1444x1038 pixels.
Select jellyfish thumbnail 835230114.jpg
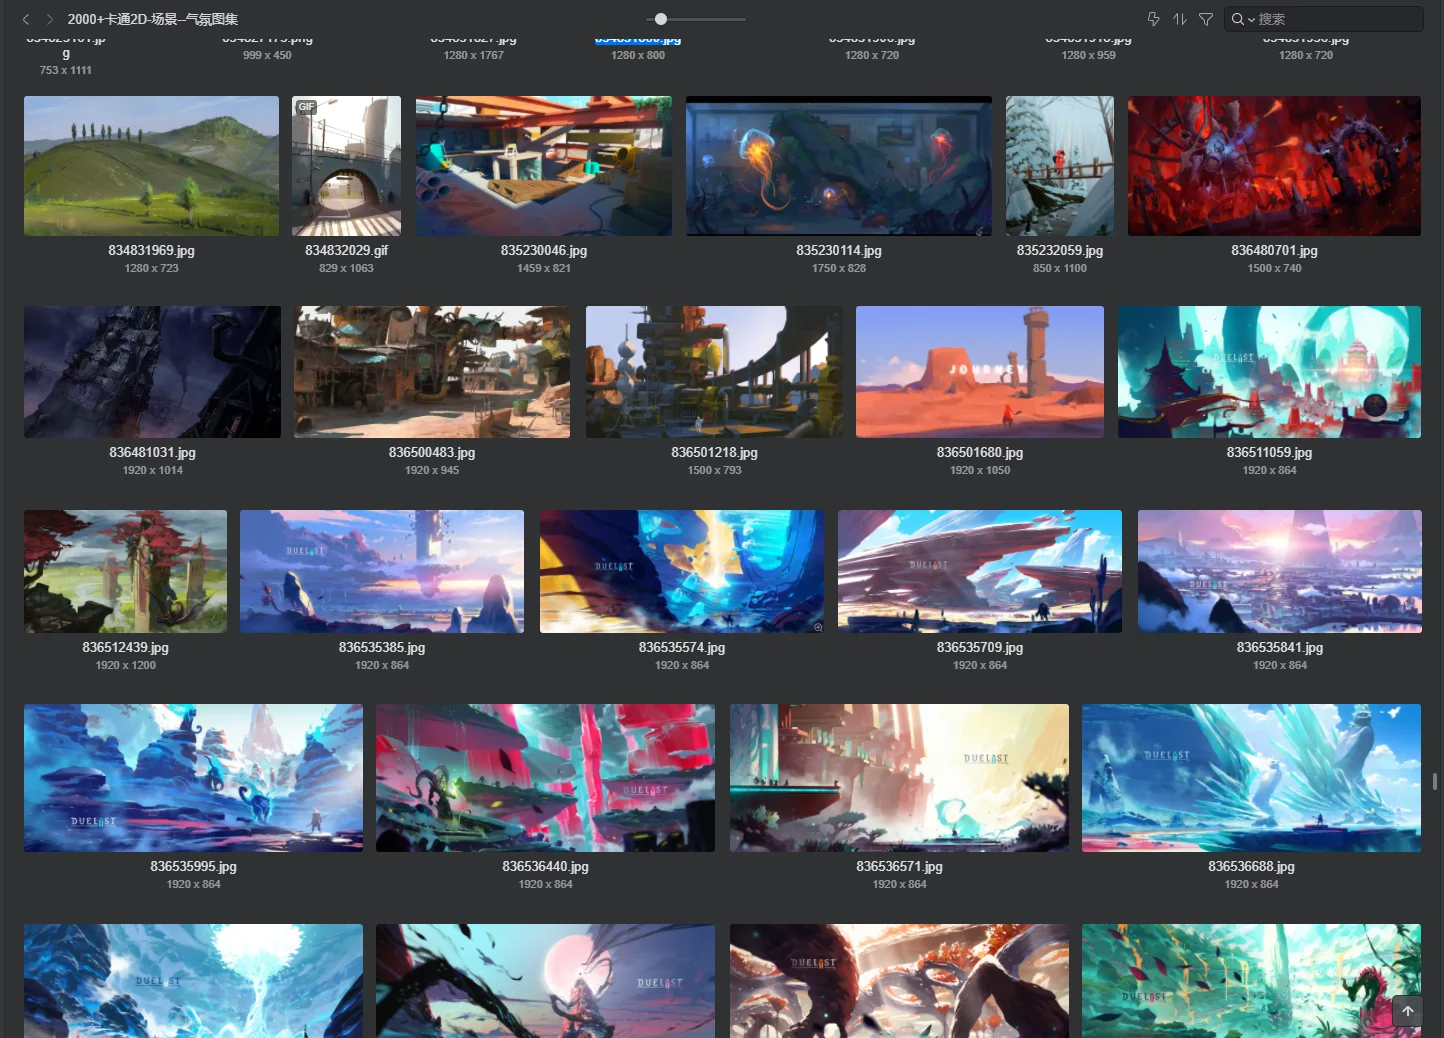click(x=839, y=166)
